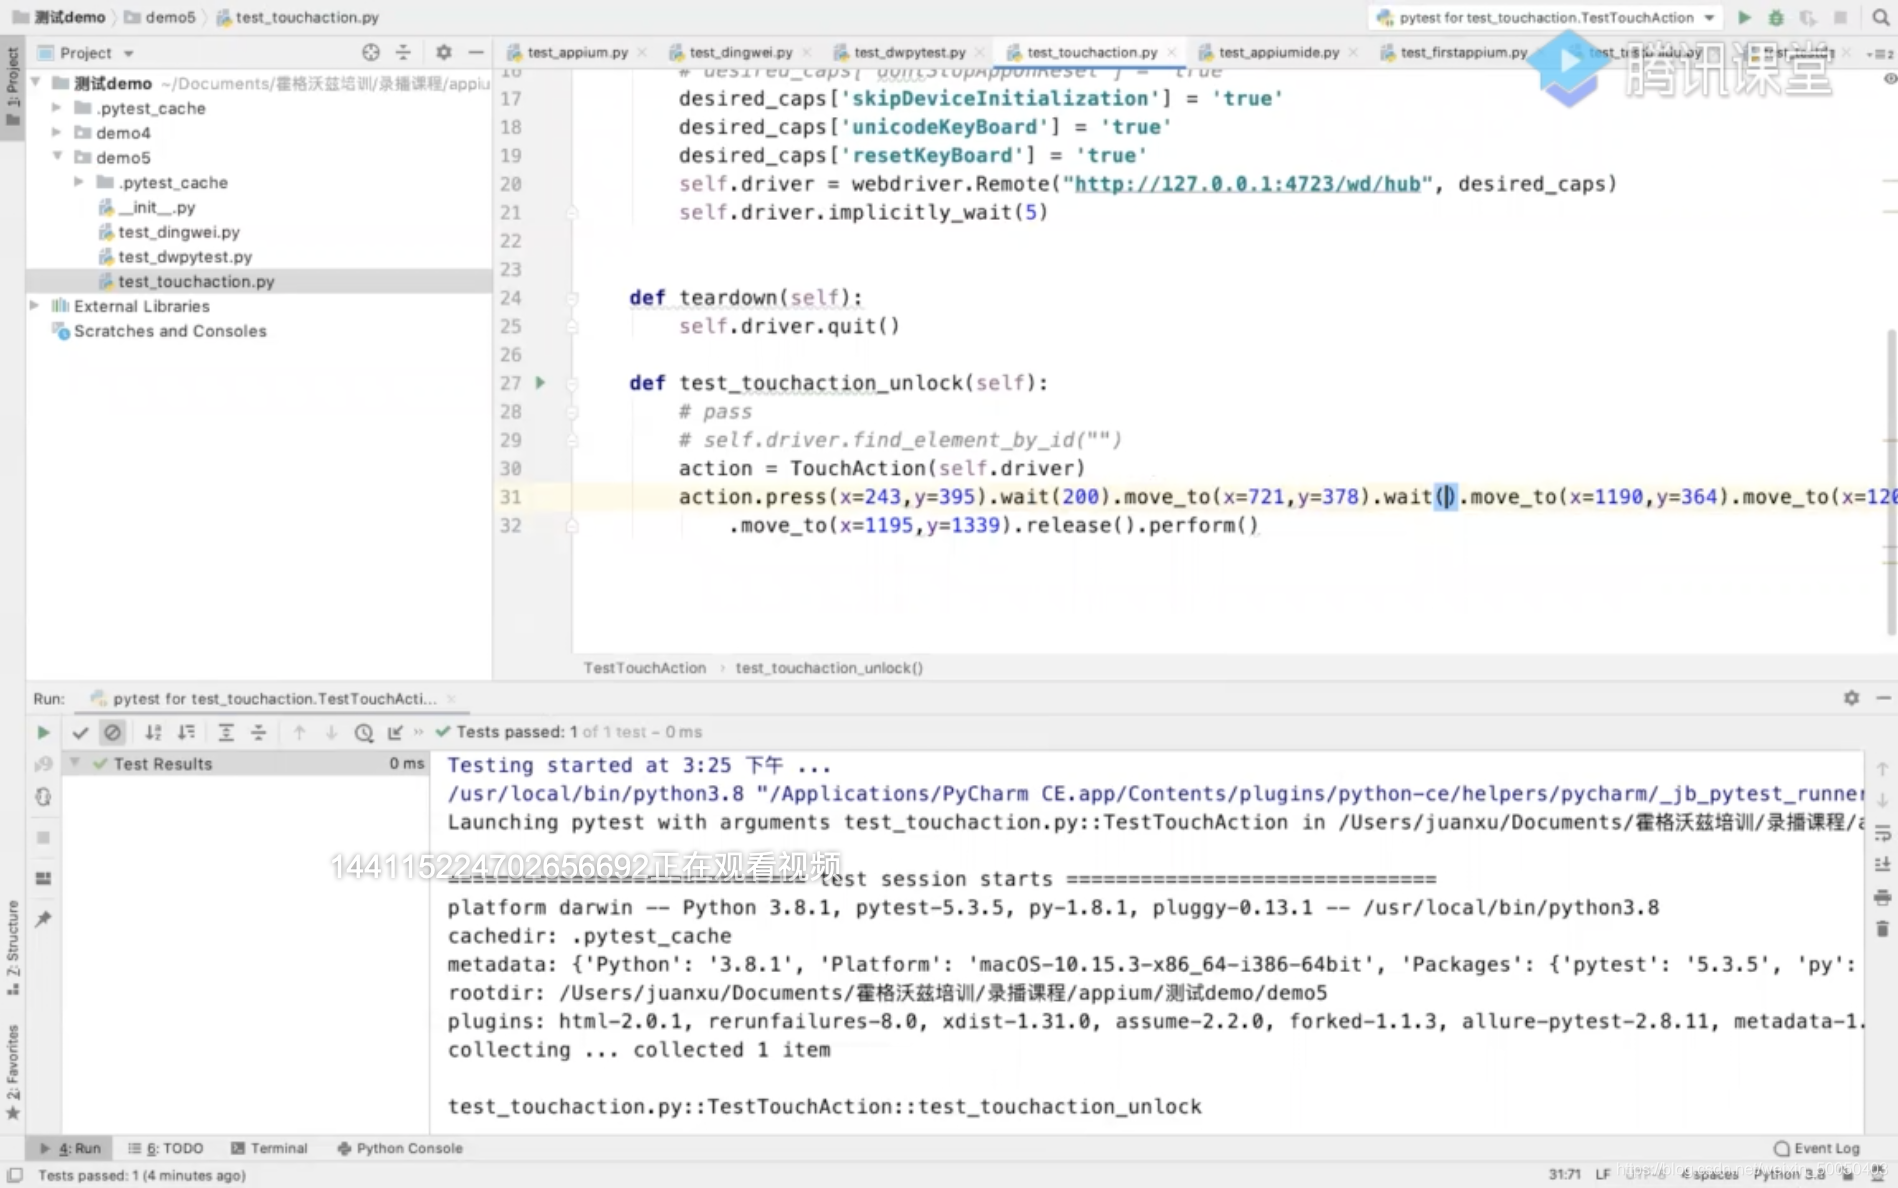This screenshot has width=1898, height=1188.
Task: Show hidden editor tabs list
Action: pos(1879,53)
